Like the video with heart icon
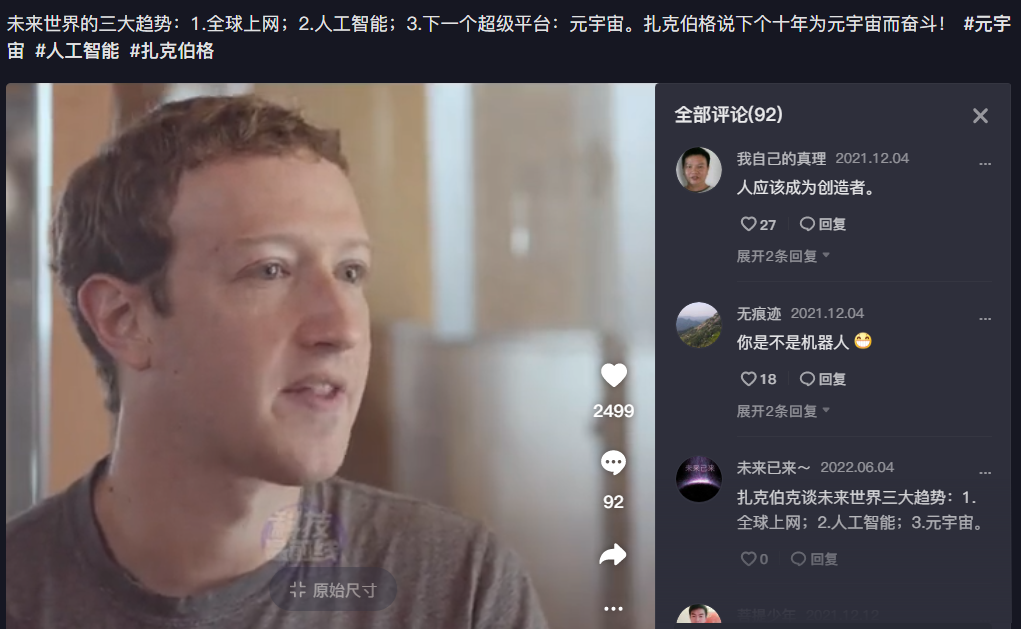This screenshot has height=629, width=1021. [613, 375]
